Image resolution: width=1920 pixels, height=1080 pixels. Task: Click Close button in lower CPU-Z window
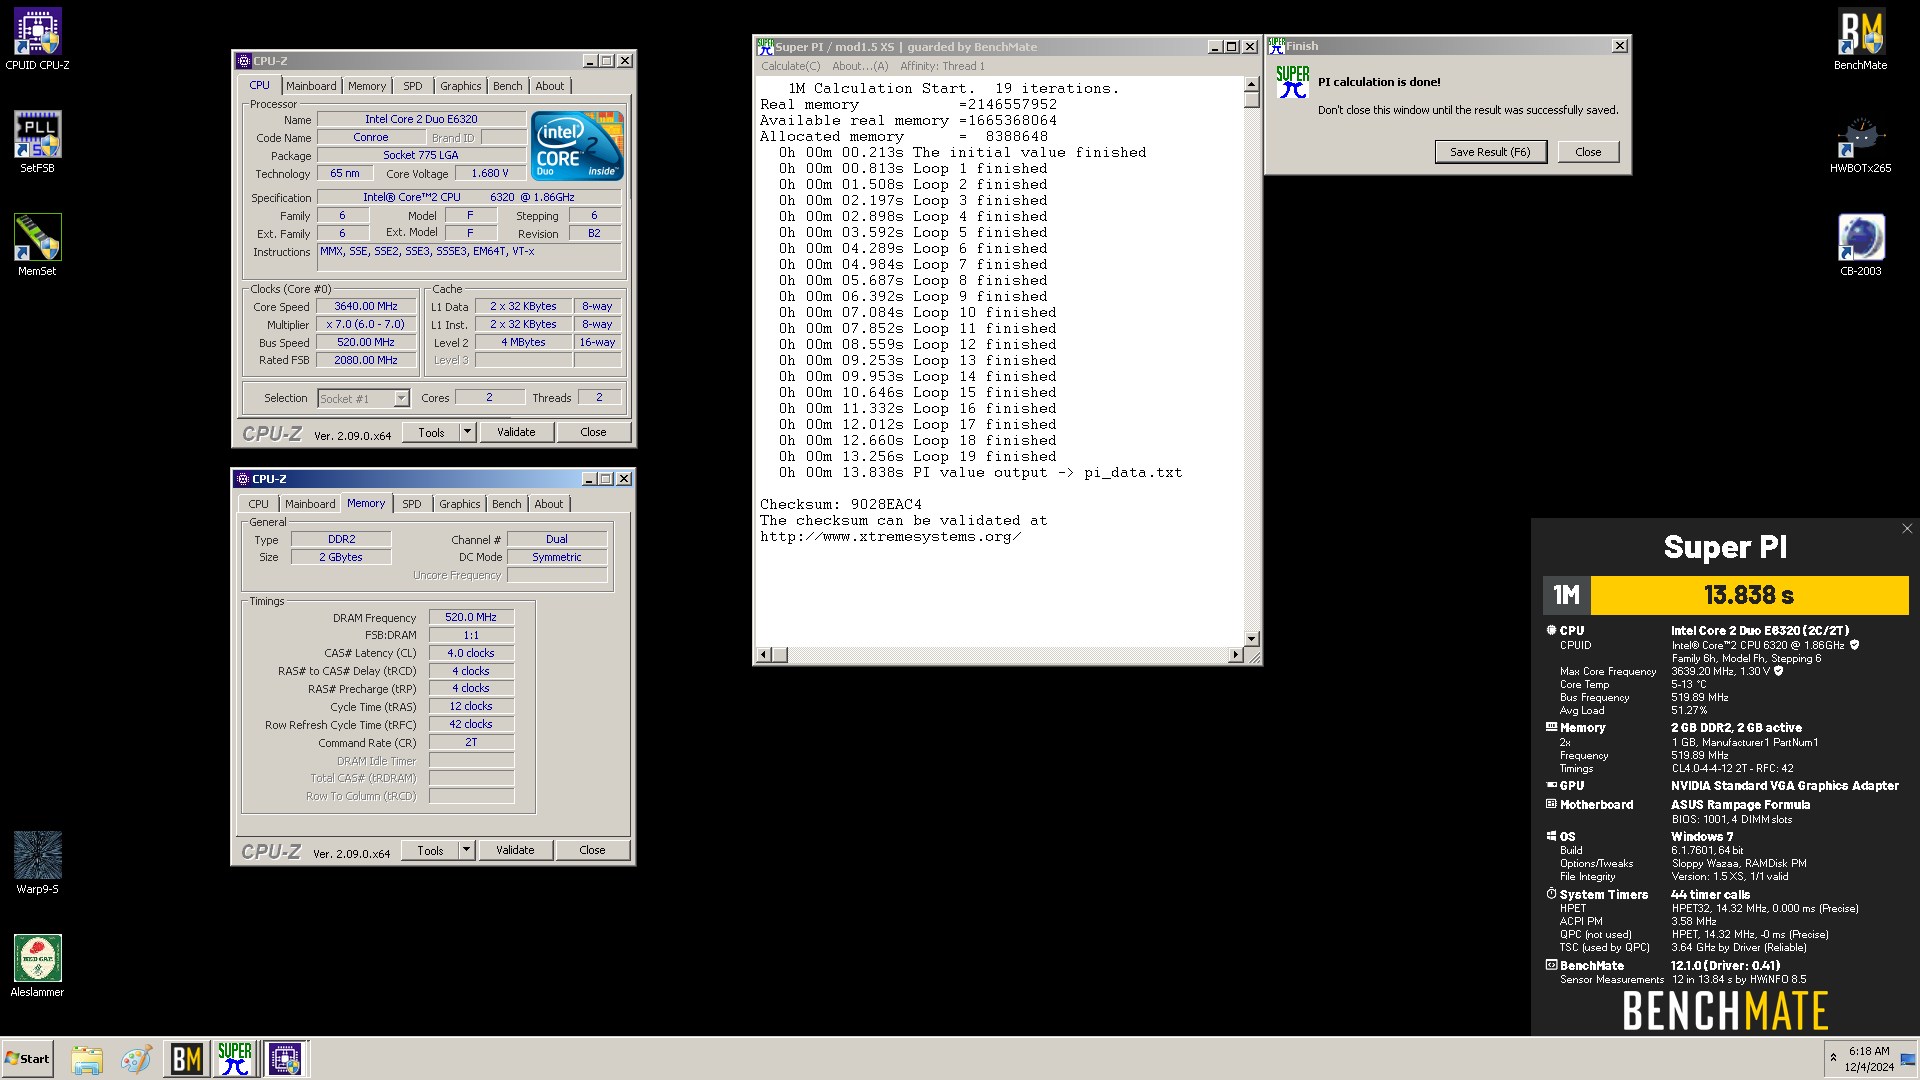tap(592, 850)
